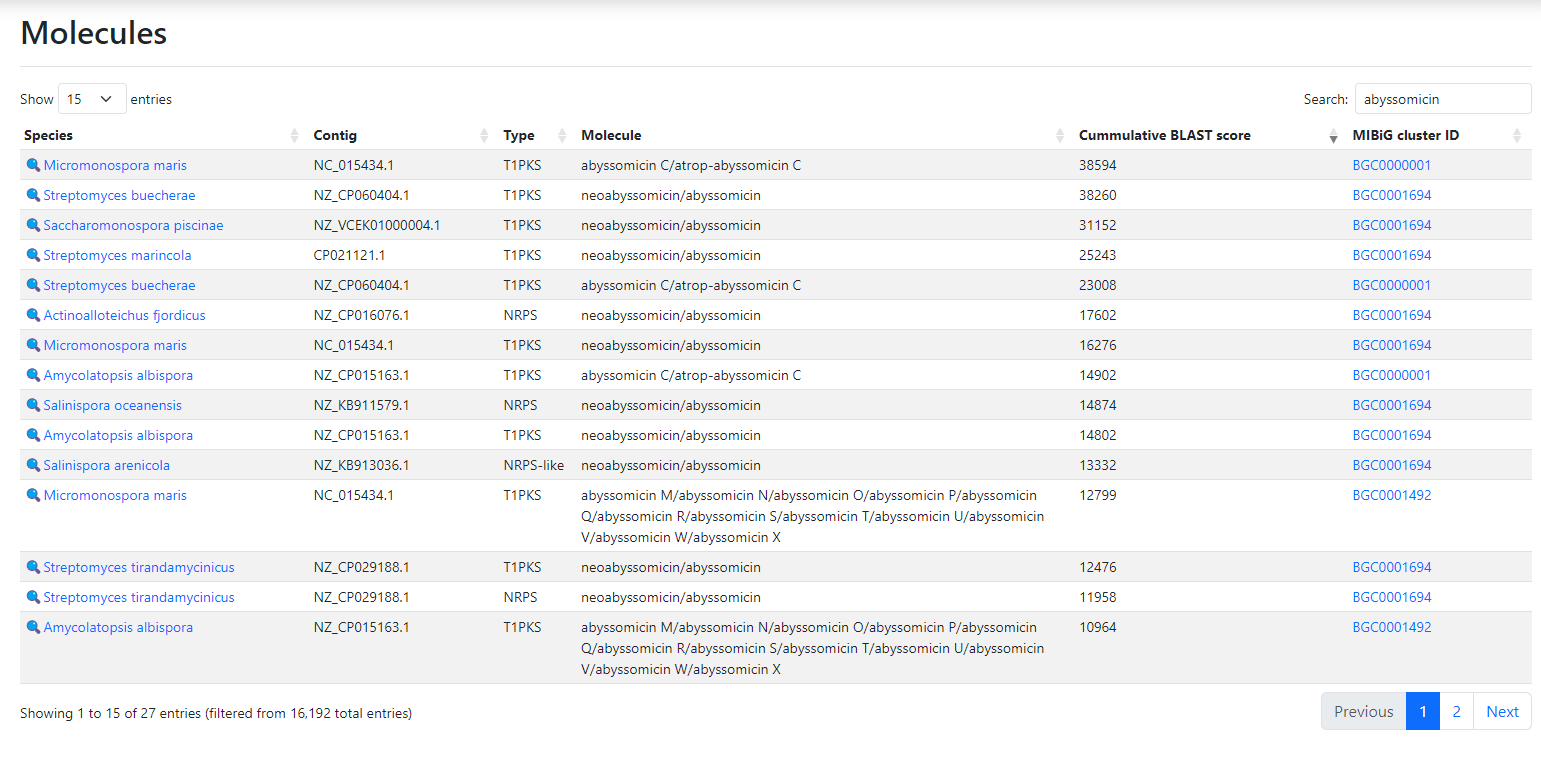Viewport: 1541px width, 758px height.
Task: Open BGC0001694 link in score 16276 row
Action: [x=1392, y=345]
